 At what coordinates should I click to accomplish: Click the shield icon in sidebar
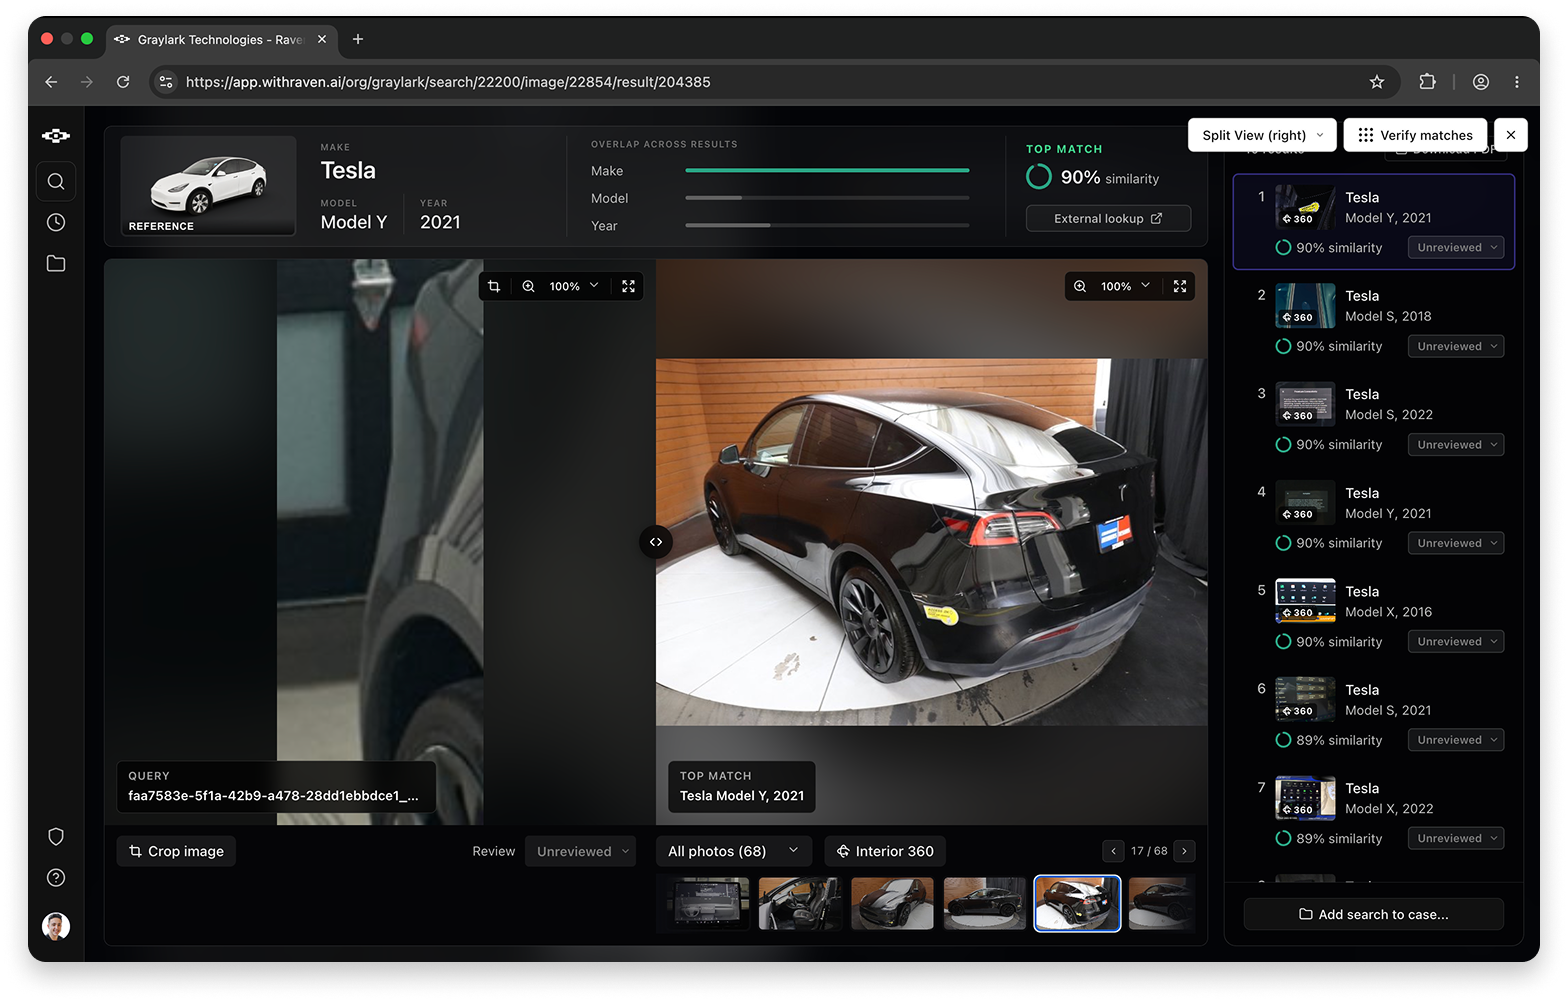[x=56, y=836]
